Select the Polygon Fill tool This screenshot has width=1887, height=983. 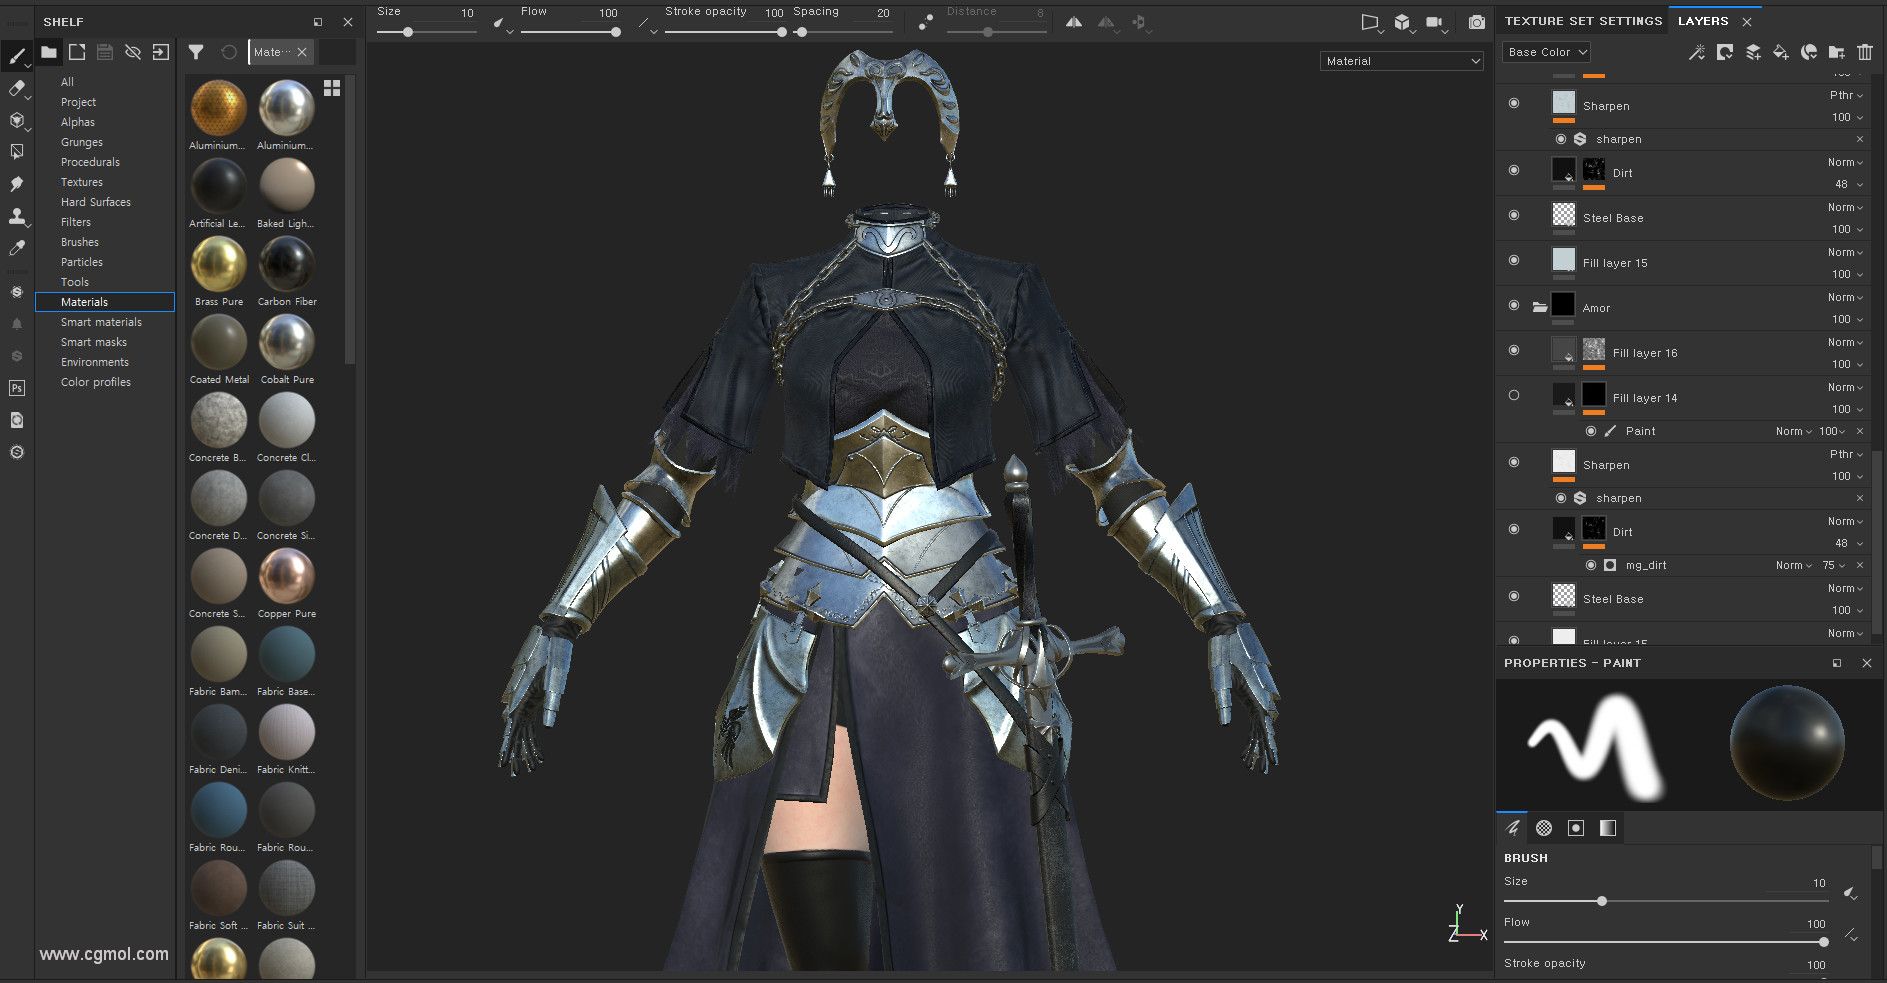tap(17, 152)
